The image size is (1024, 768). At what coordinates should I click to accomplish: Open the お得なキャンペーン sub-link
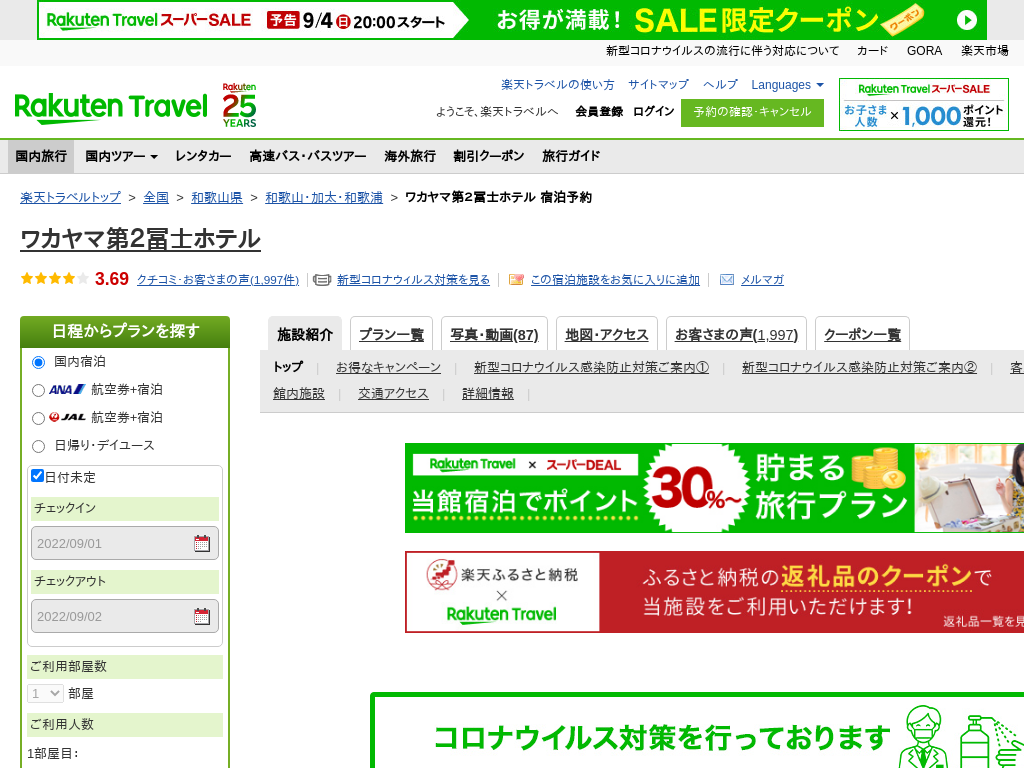pyautogui.click(x=389, y=368)
